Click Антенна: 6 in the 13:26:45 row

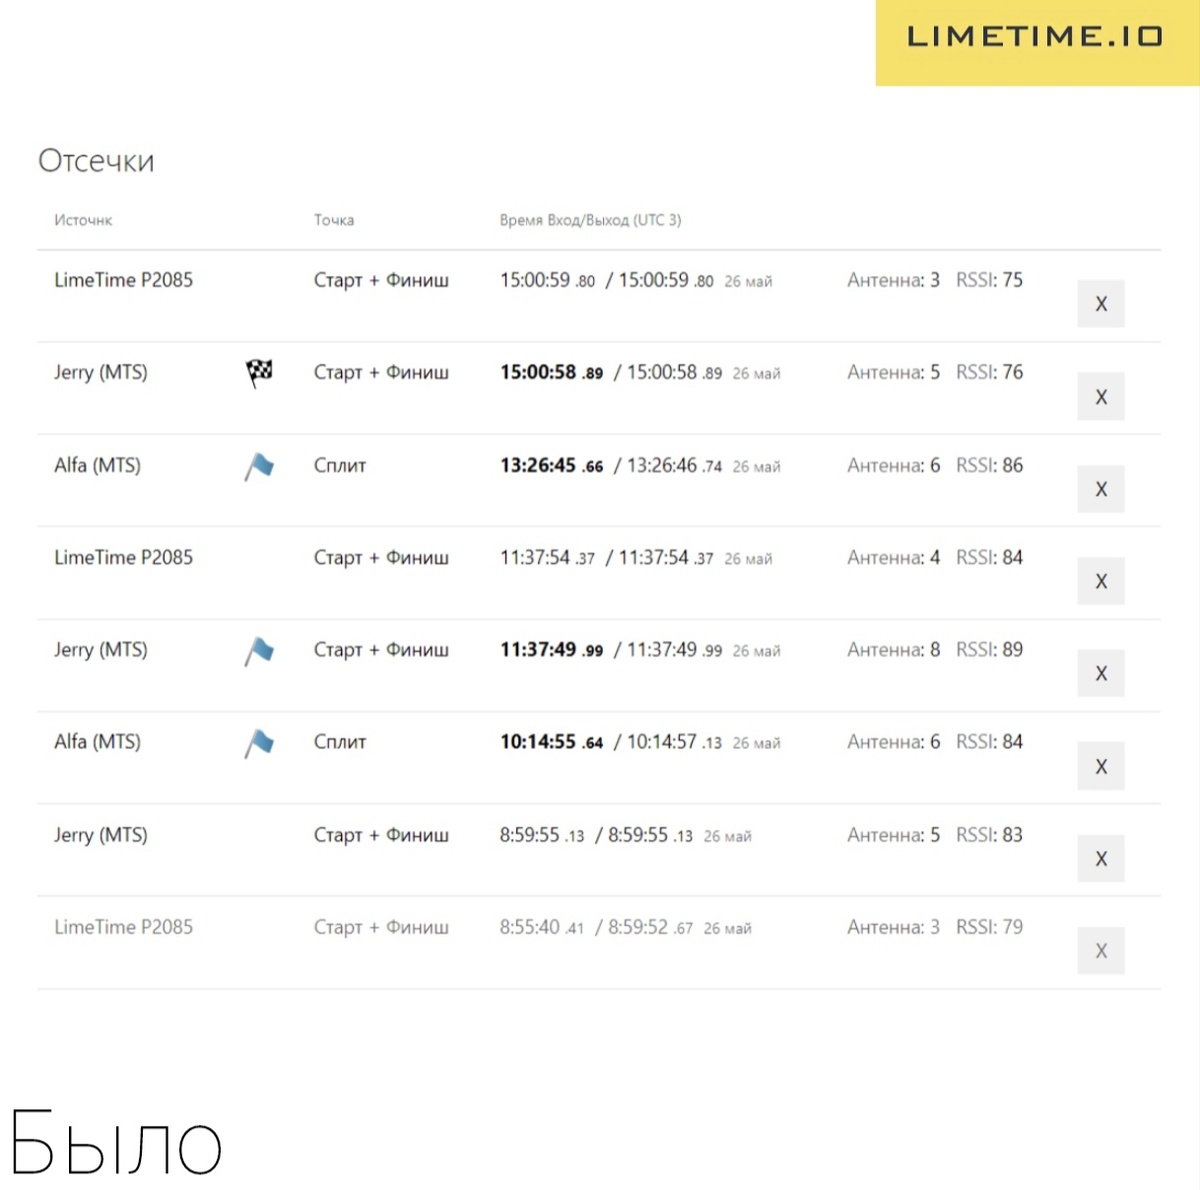(x=893, y=465)
